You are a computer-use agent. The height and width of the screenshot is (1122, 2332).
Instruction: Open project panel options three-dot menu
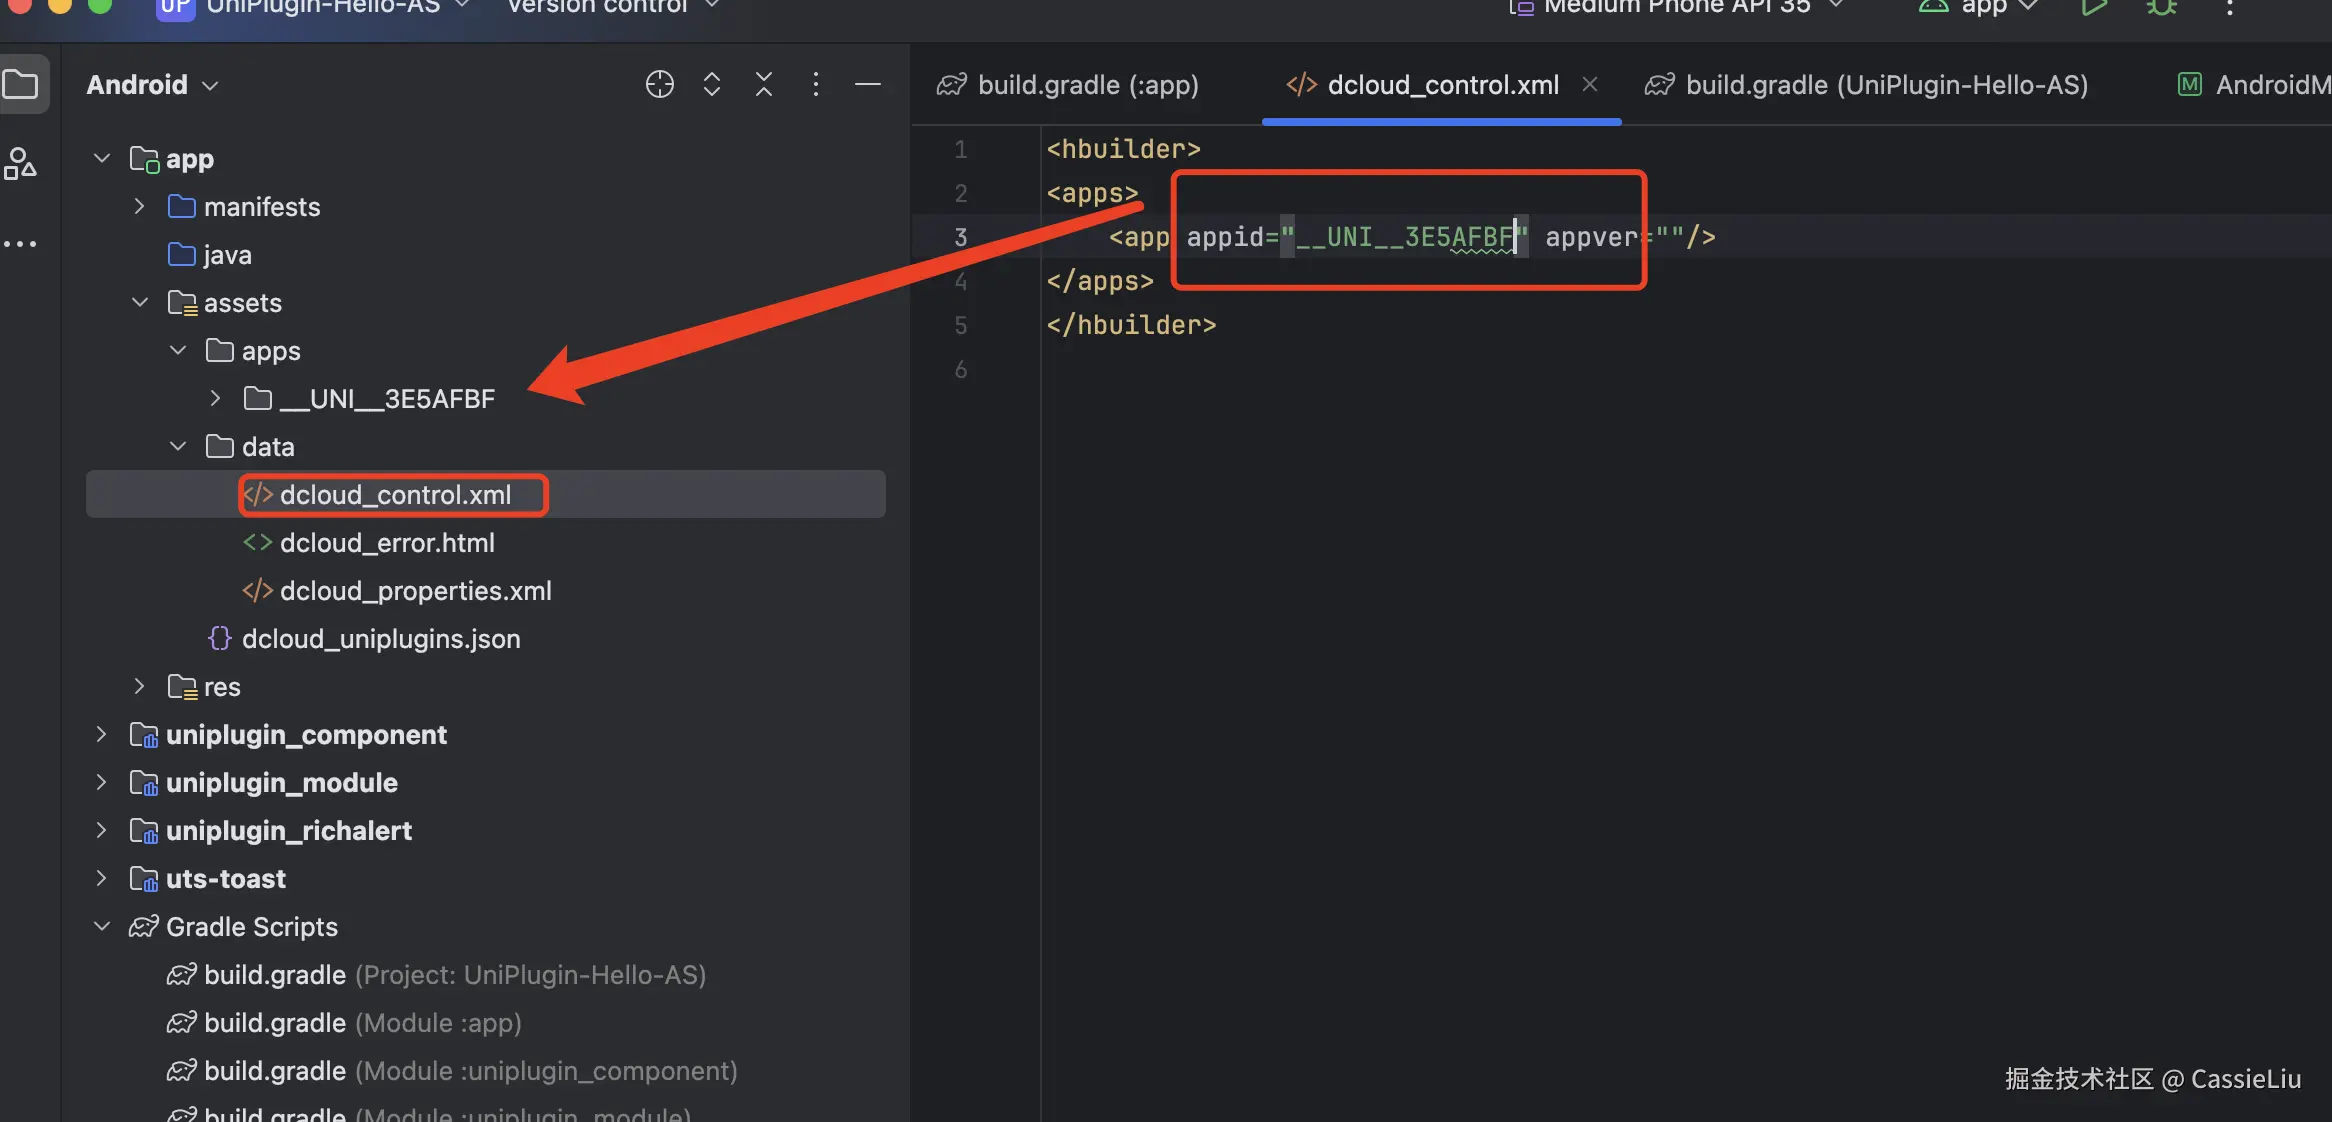(816, 85)
